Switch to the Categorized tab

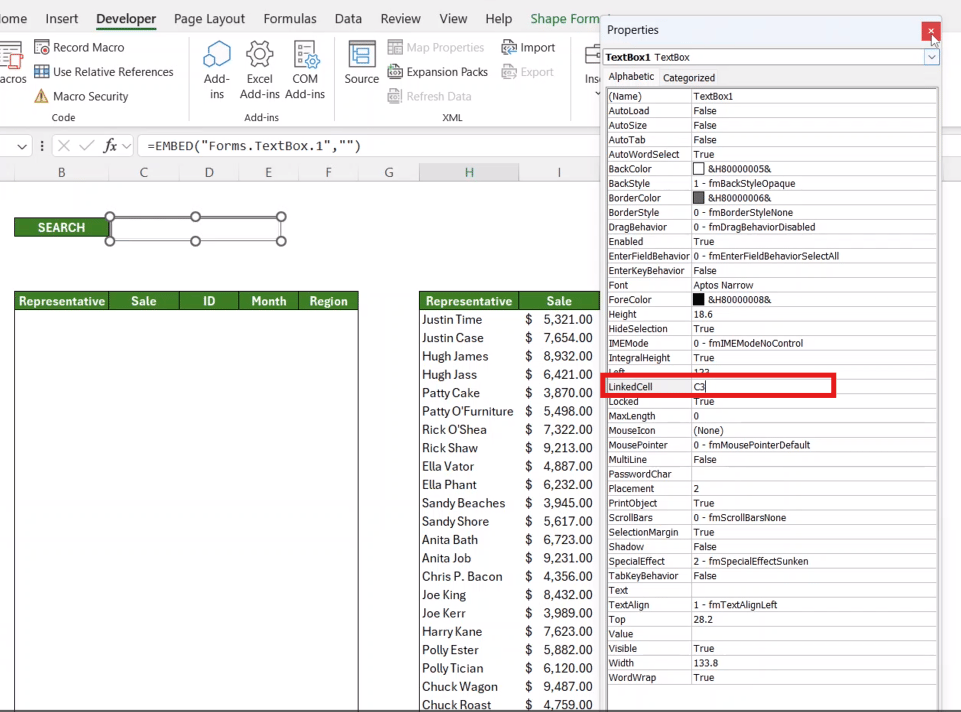[x=689, y=78]
